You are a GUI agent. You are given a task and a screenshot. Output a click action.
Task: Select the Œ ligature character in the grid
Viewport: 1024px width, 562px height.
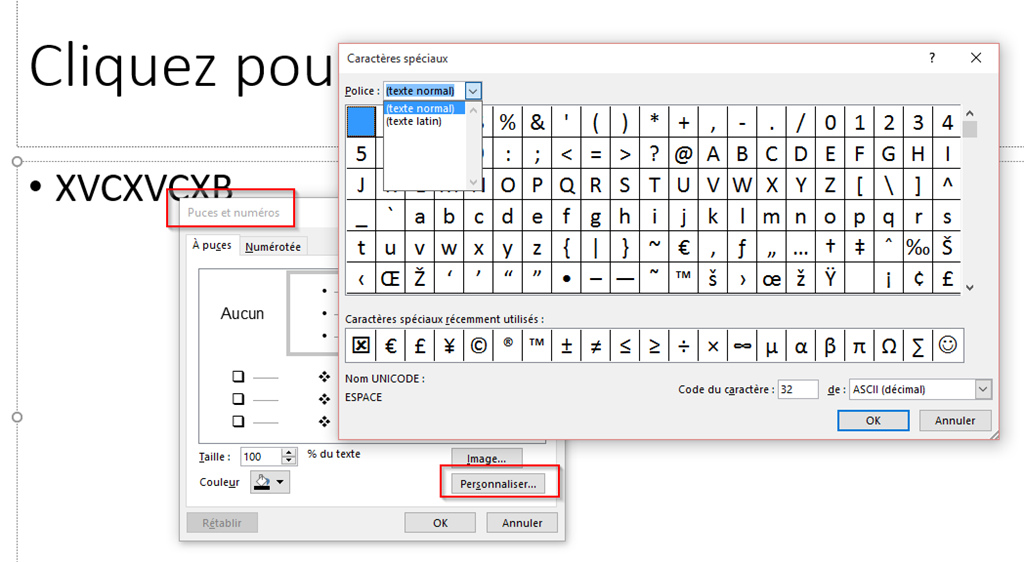click(391, 279)
